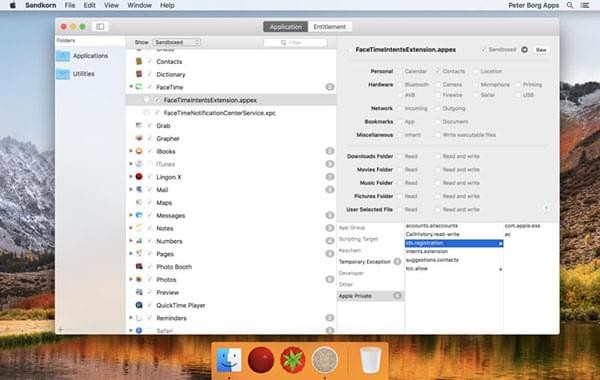Open the tomato app in the Dock
Image resolution: width=600 pixels, height=380 pixels.
click(292, 360)
